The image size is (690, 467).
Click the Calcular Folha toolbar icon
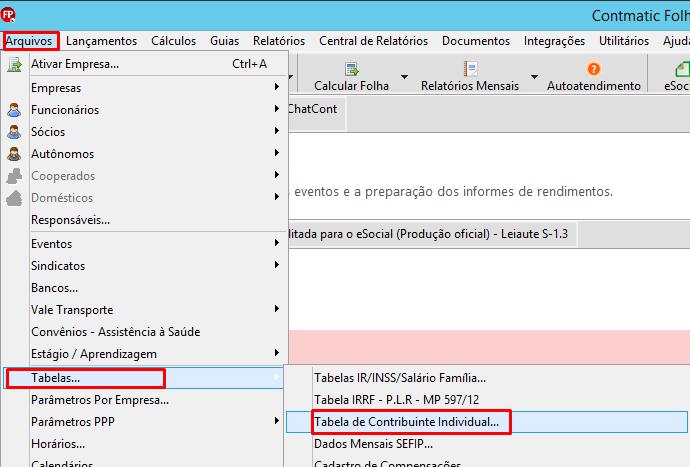[x=352, y=69]
